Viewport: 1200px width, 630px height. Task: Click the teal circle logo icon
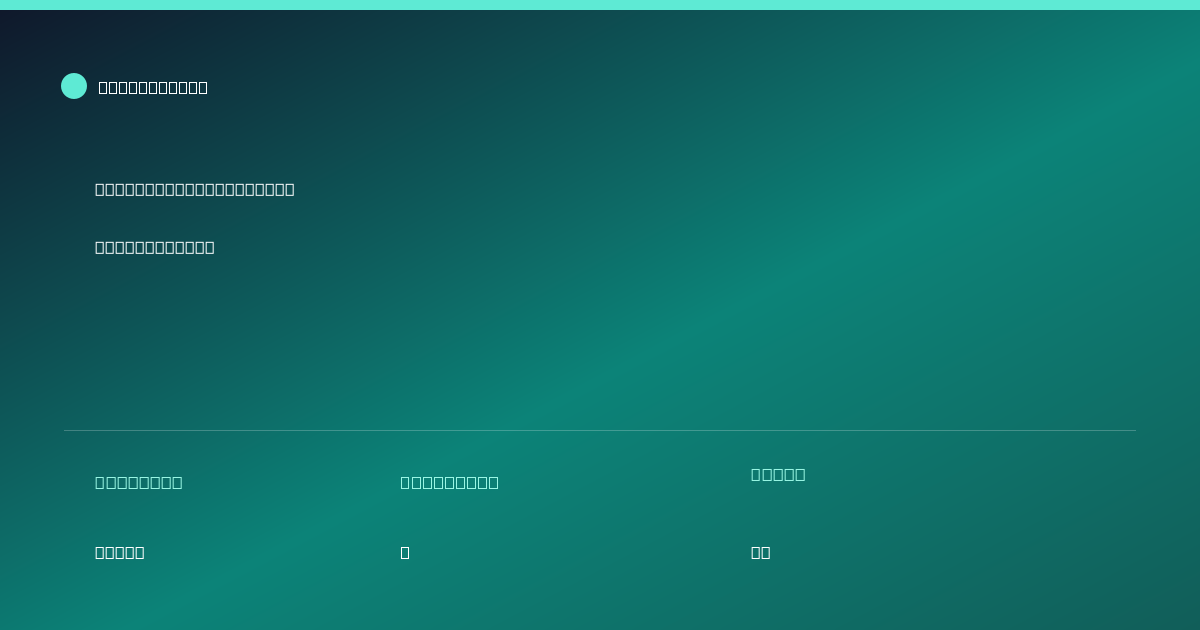pyautogui.click(x=74, y=86)
